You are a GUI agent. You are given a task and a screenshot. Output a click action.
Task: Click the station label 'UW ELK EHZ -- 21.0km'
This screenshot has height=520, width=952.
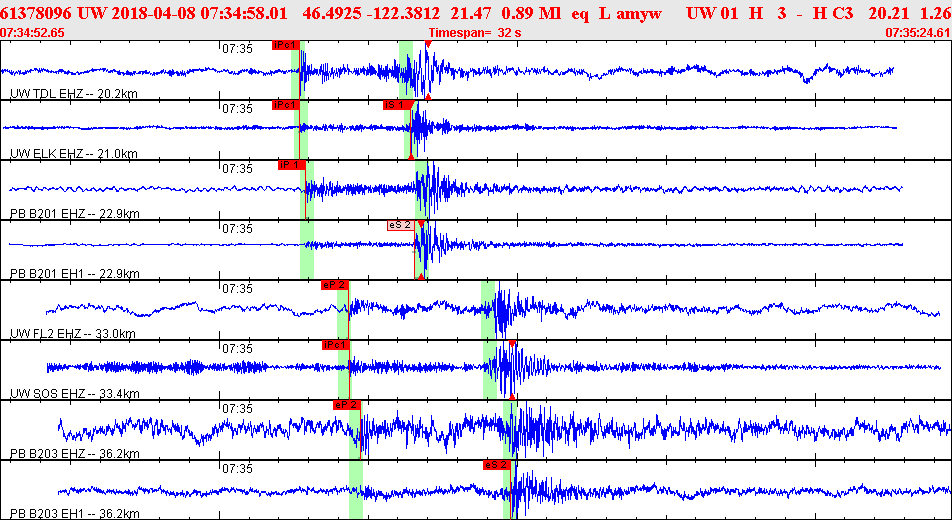pyautogui.click(x=74, y=154)
